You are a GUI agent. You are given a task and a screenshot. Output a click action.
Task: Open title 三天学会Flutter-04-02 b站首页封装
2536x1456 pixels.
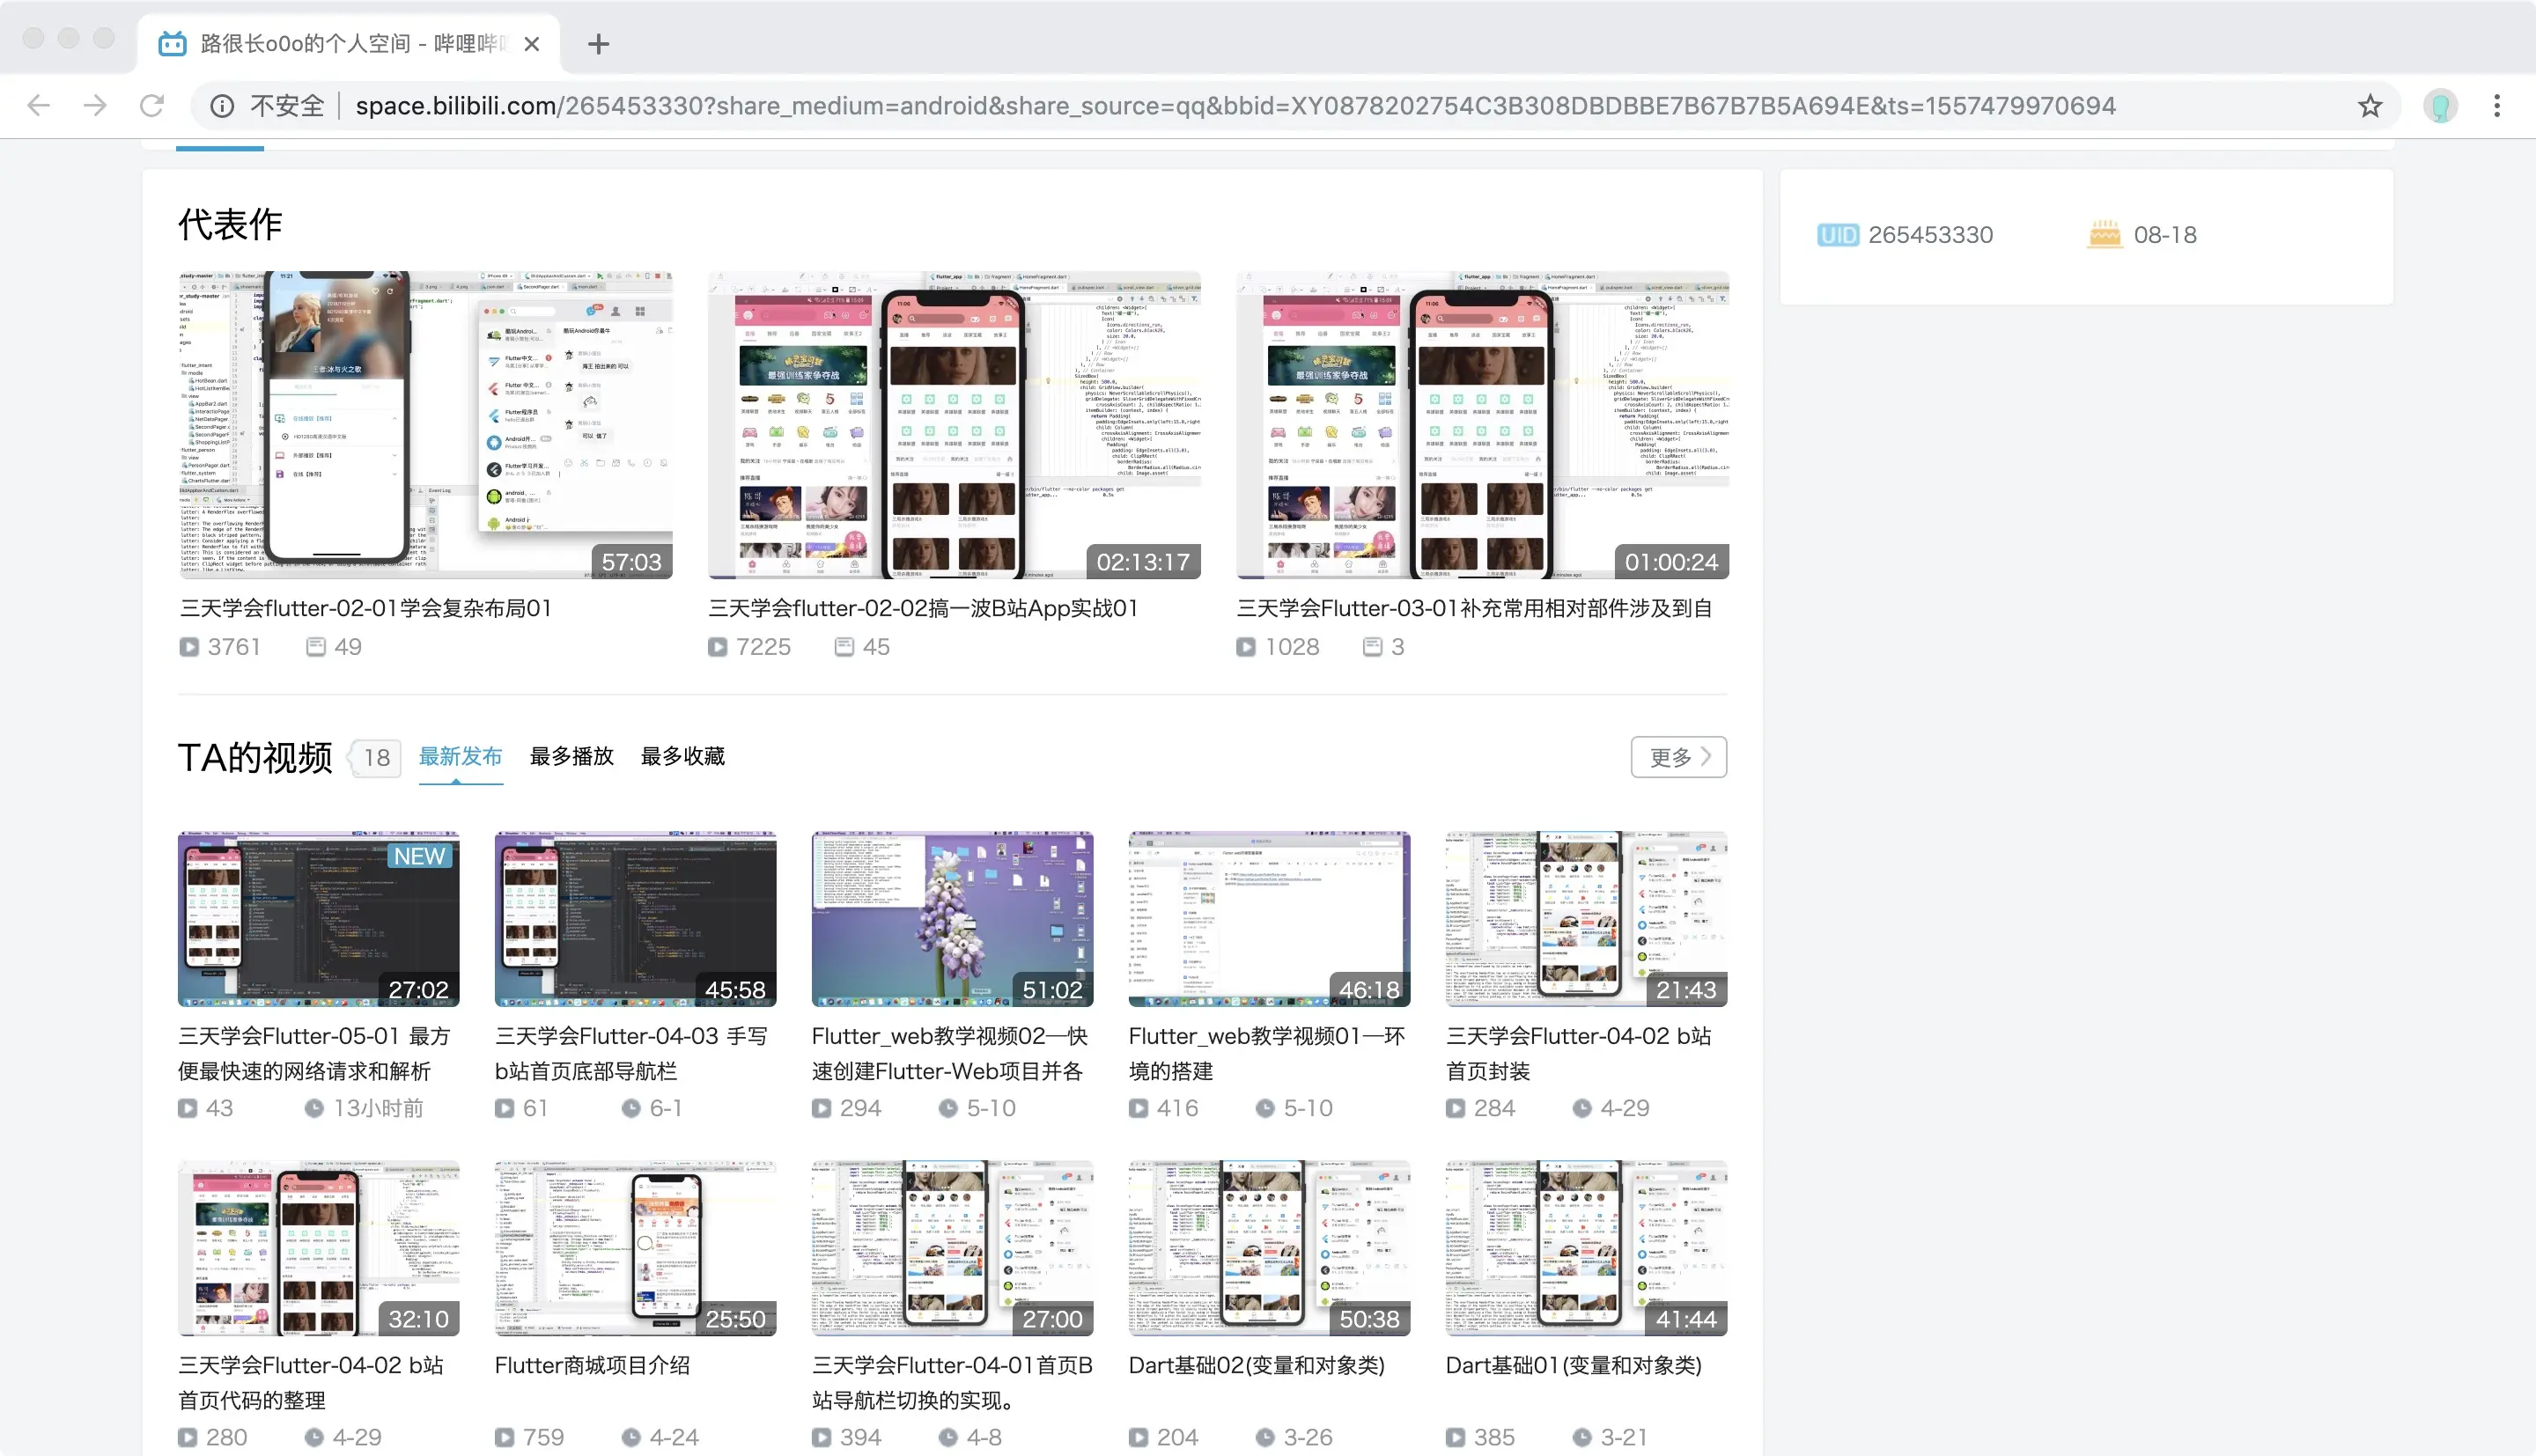(x=1578, y=1053)
